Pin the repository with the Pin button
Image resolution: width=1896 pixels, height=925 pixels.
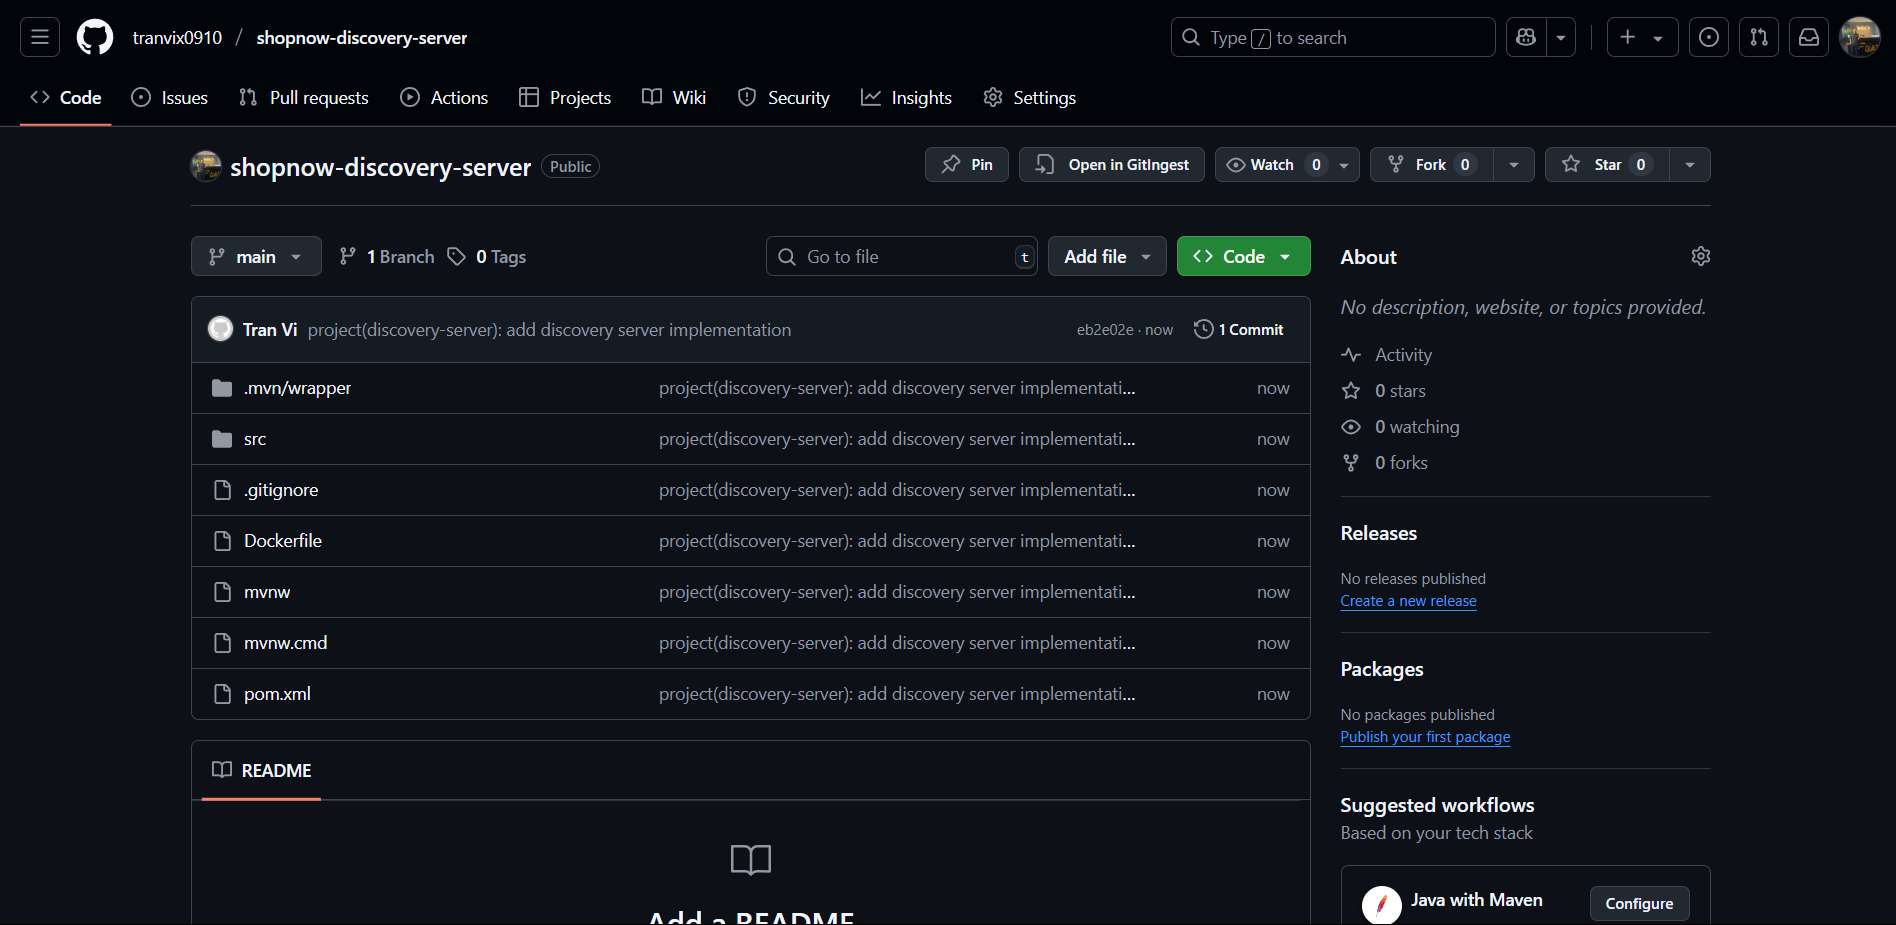(x=966, y=164)
